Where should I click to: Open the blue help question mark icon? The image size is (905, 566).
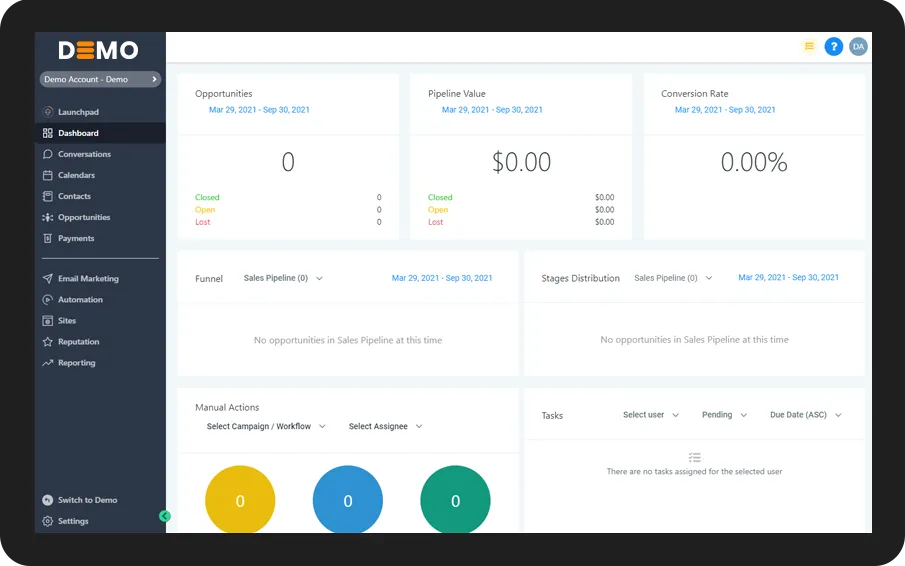(833, 46)
